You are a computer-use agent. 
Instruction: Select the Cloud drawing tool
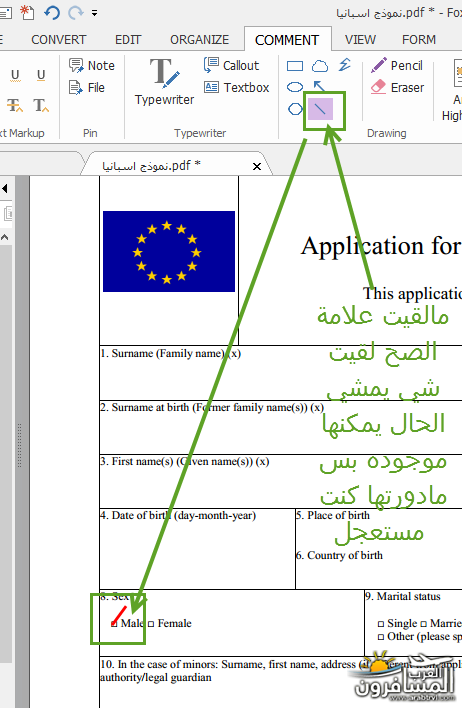click(x=320, y=66)
